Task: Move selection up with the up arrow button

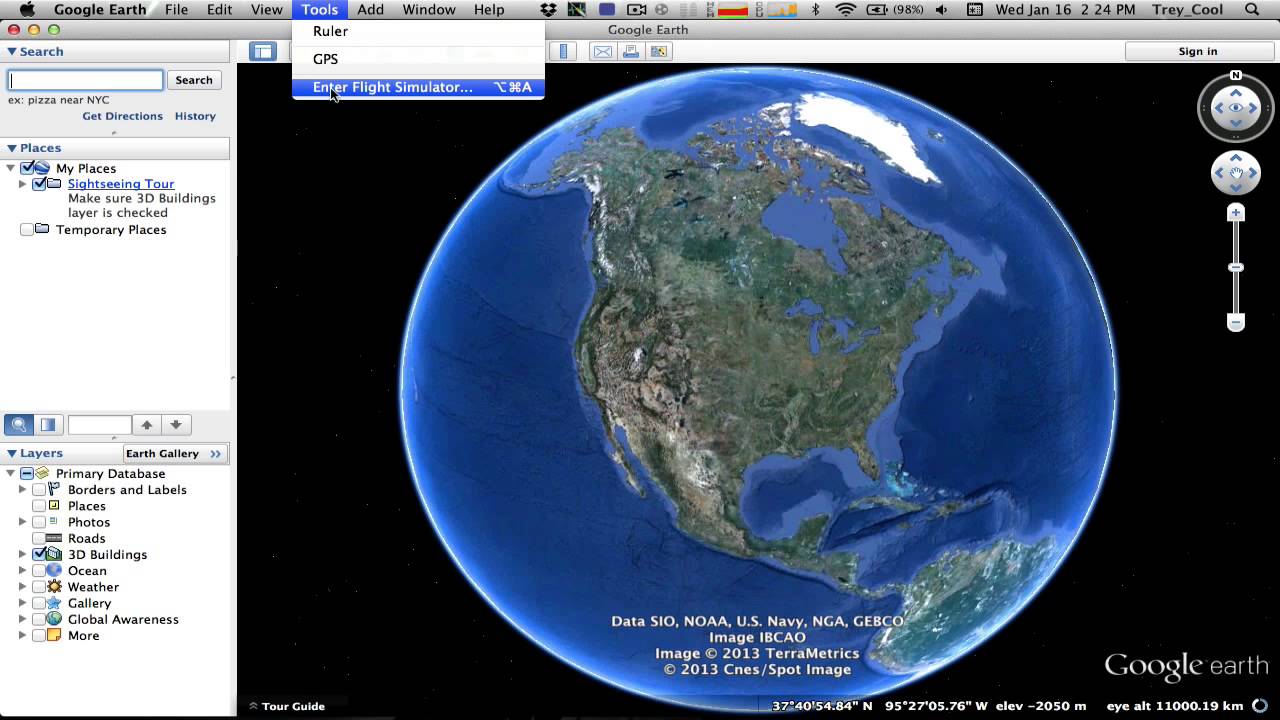Action: (146, 425)
